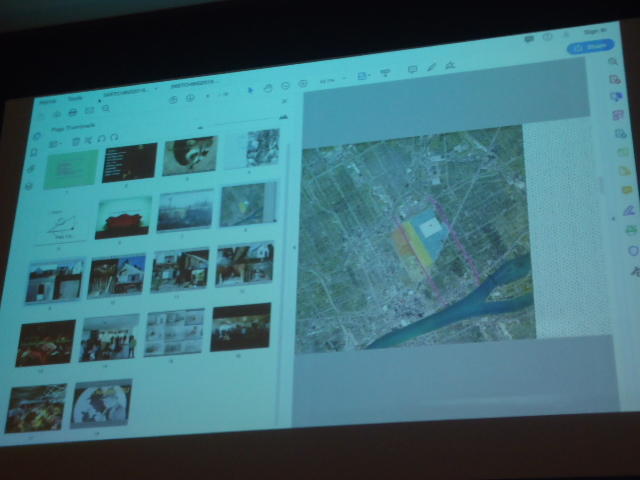Select the arrow selection tool
The width and height of the screenshot is (640, 480).
(x=250, y=90)
